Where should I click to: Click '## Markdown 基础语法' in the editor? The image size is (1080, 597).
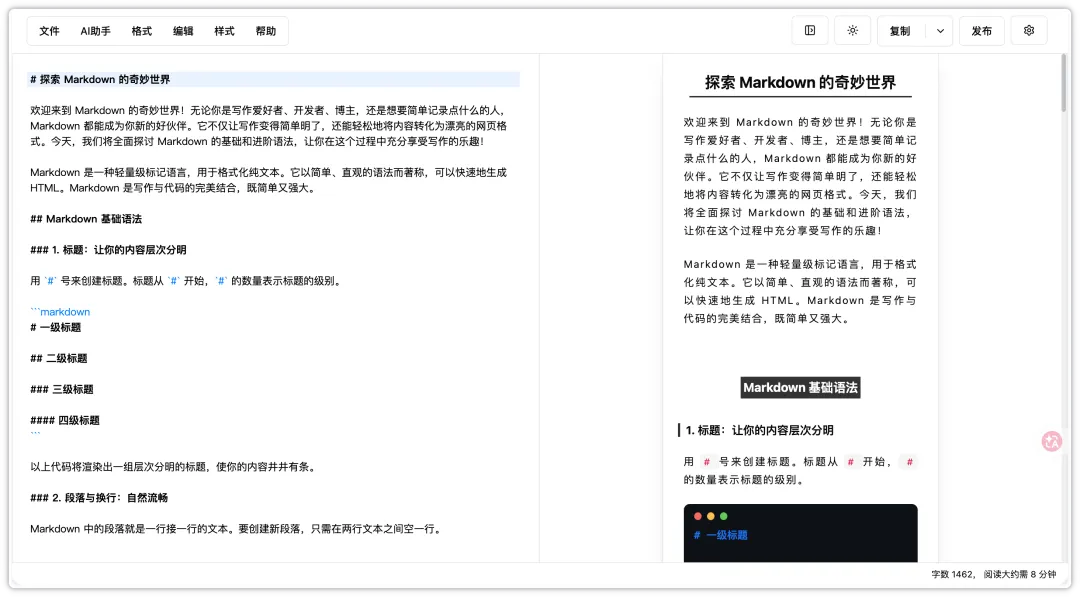pyautogui.click(x=86, y=219)
